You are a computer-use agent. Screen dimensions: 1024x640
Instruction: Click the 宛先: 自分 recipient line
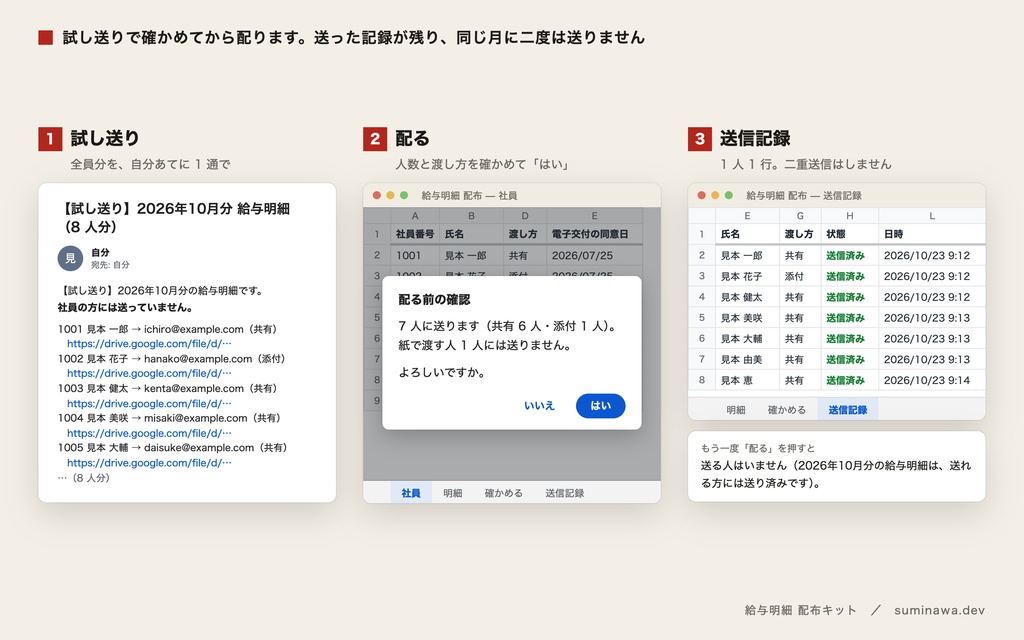pos(110,265)
